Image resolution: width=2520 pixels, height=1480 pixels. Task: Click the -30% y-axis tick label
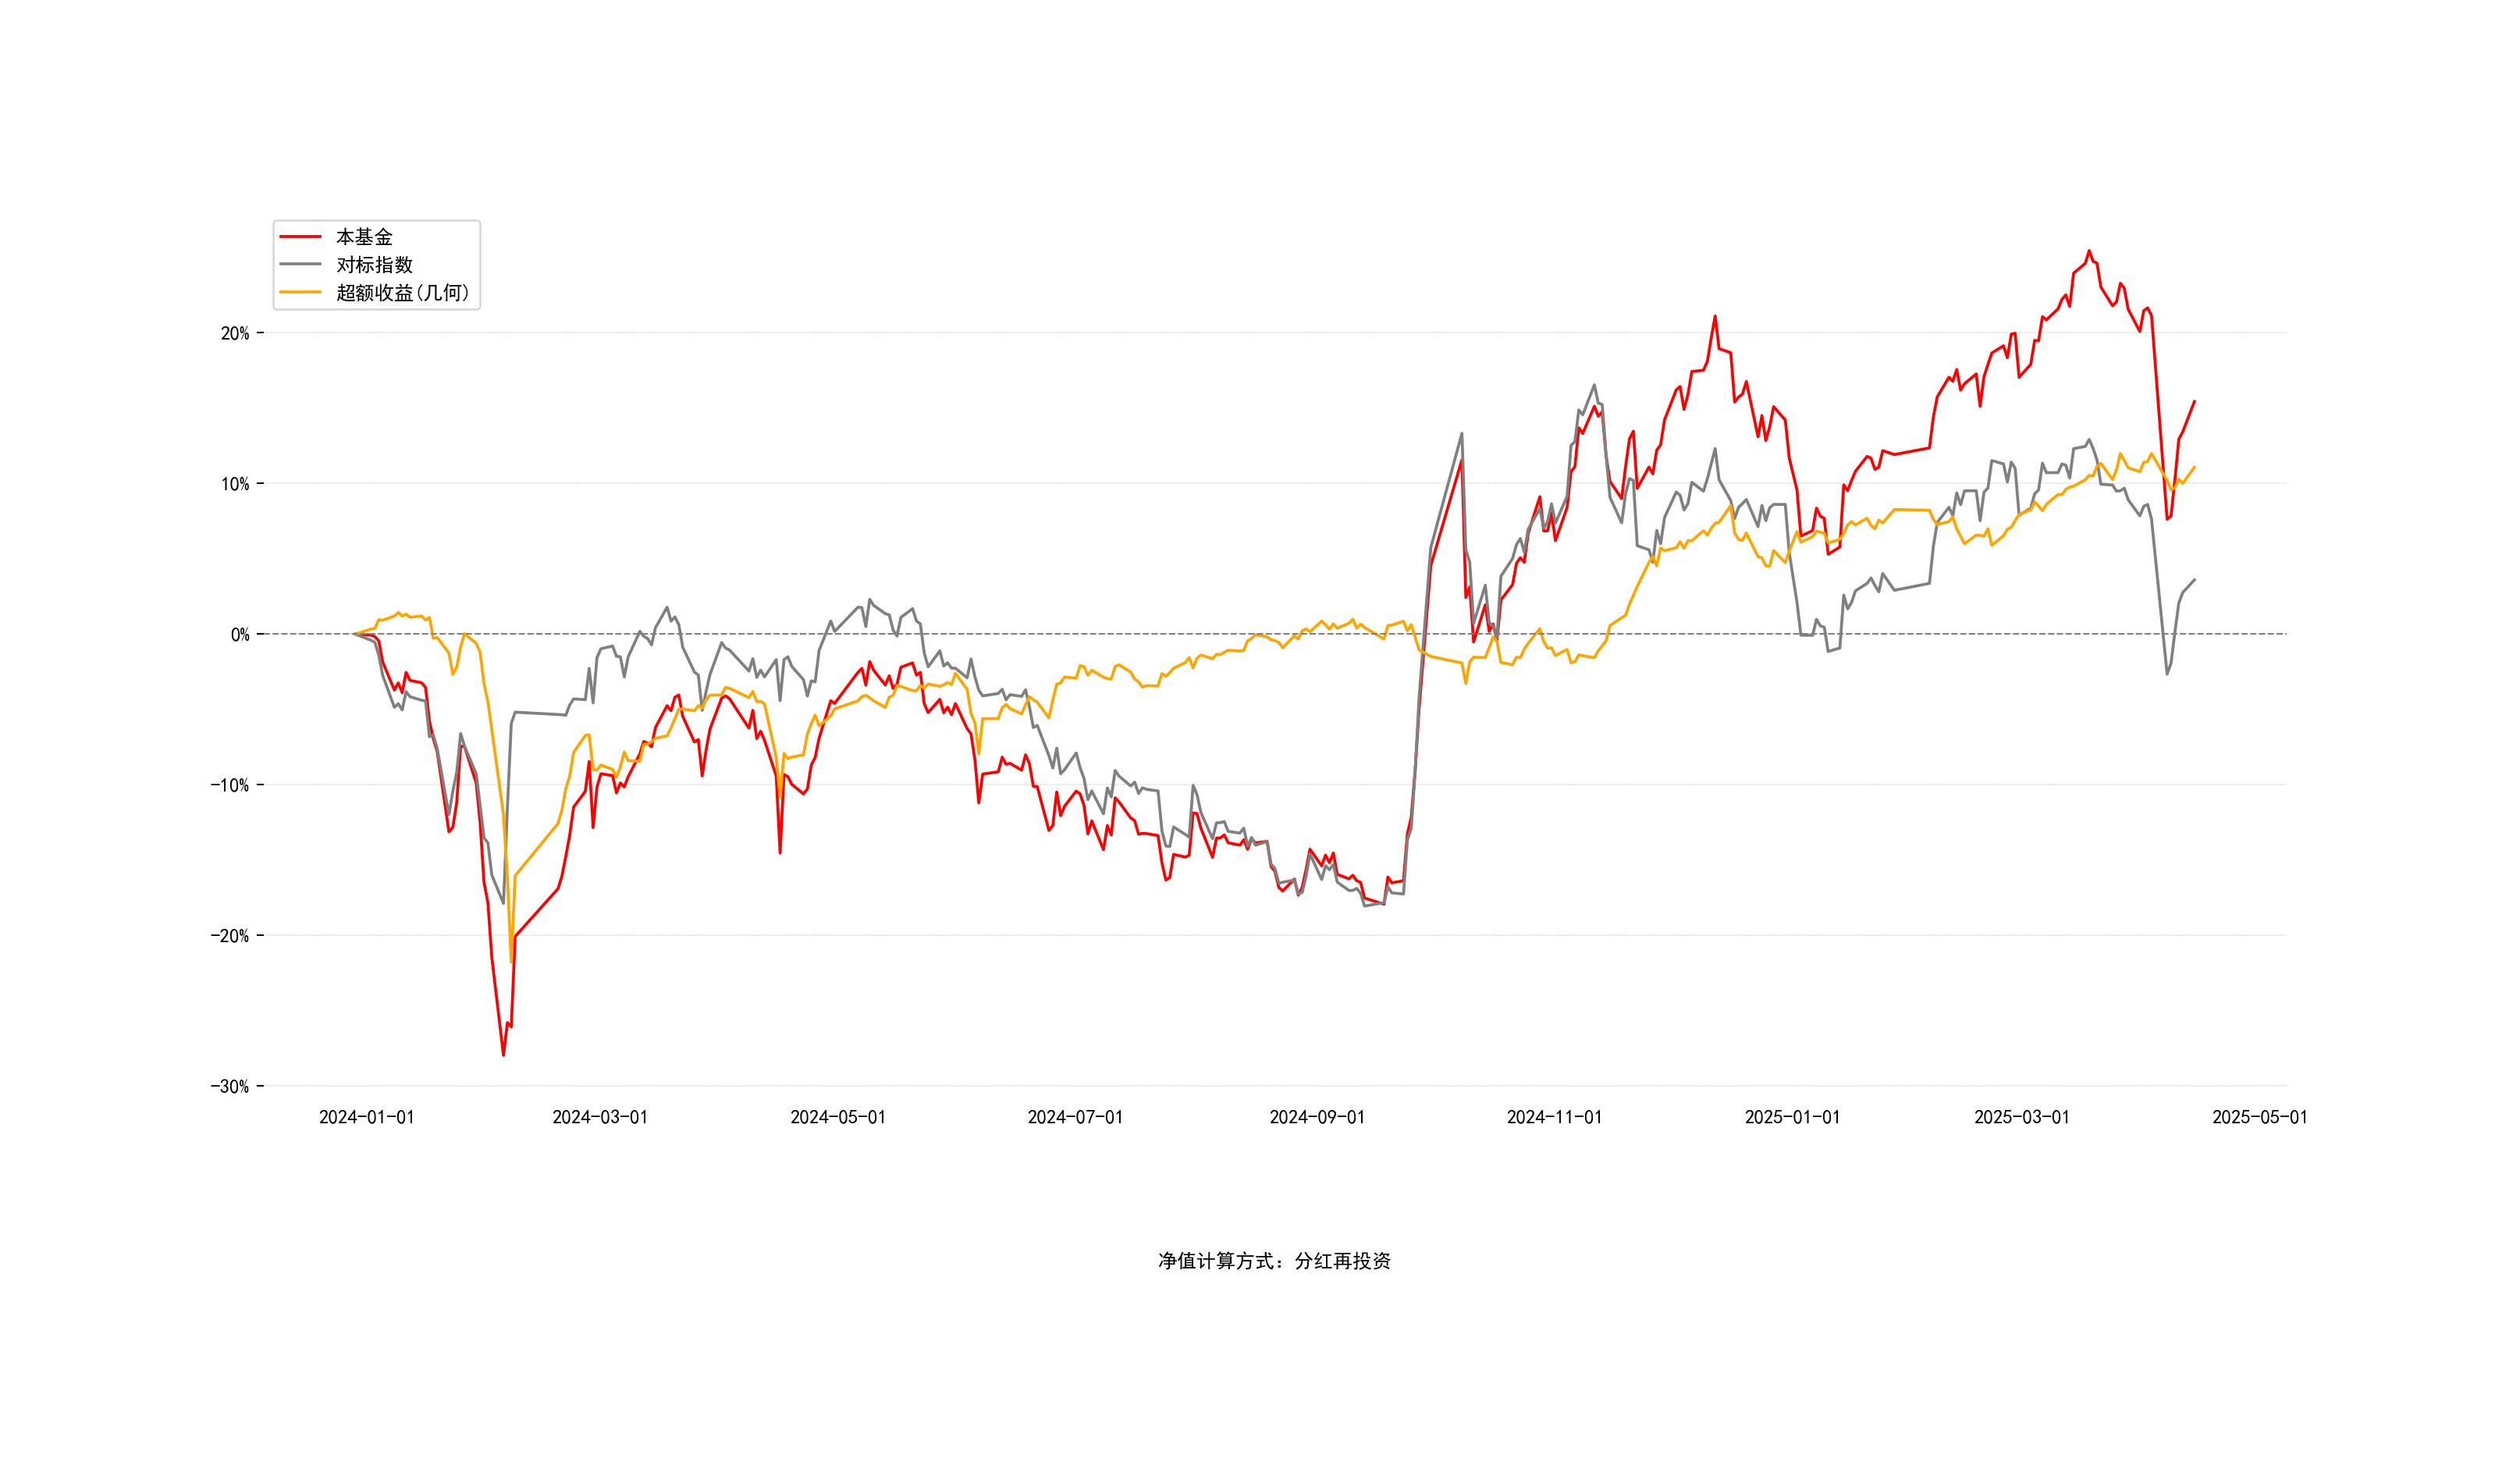(x=229, y=1087)
